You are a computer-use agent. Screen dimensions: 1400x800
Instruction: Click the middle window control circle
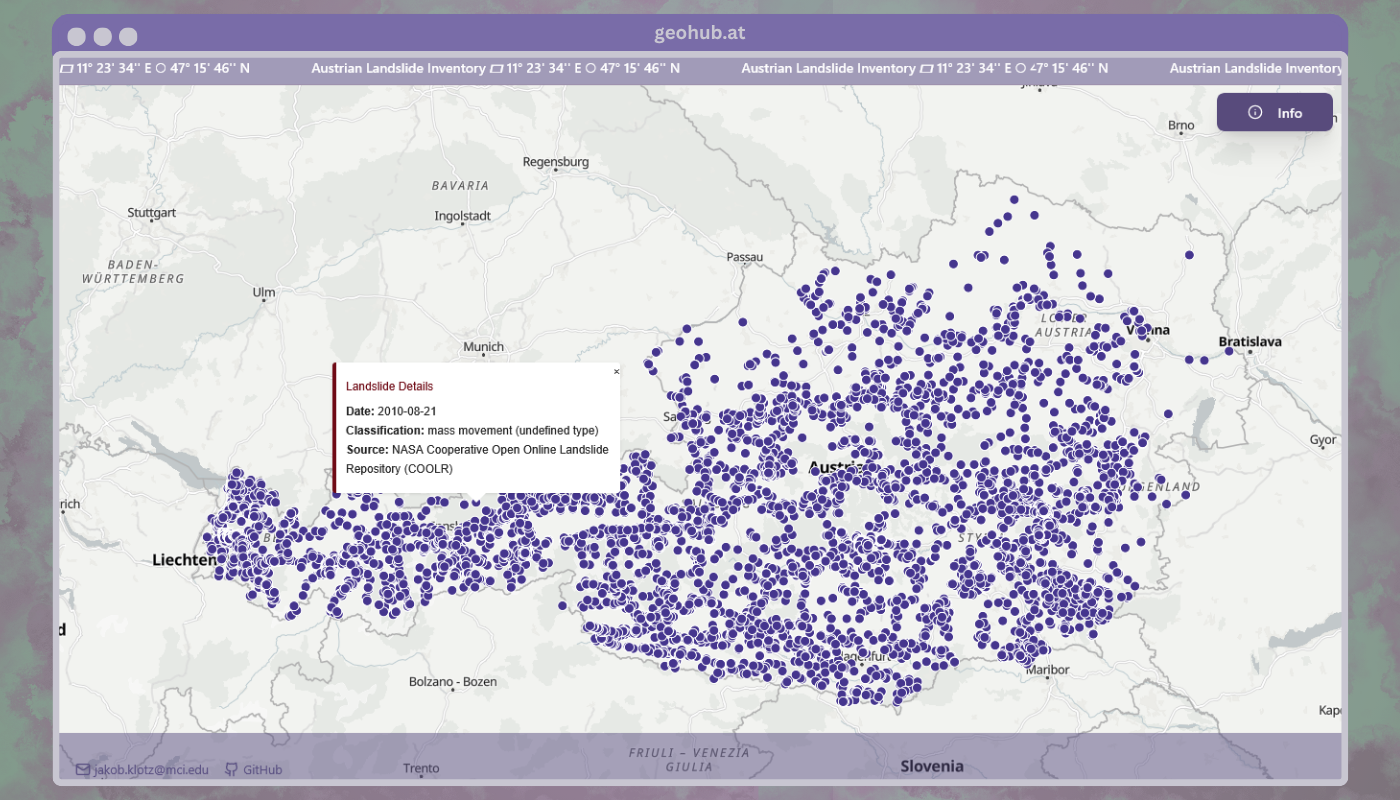[x=102, y=37]
